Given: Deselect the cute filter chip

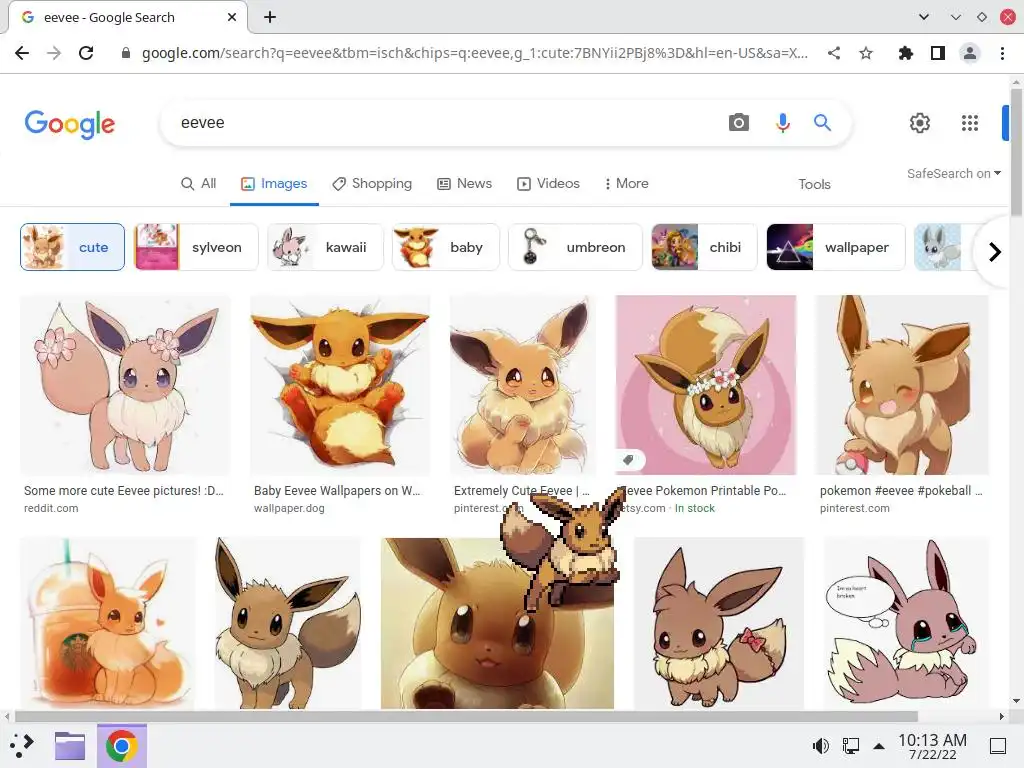Looking at the screenshot, I should coord(72,247).
